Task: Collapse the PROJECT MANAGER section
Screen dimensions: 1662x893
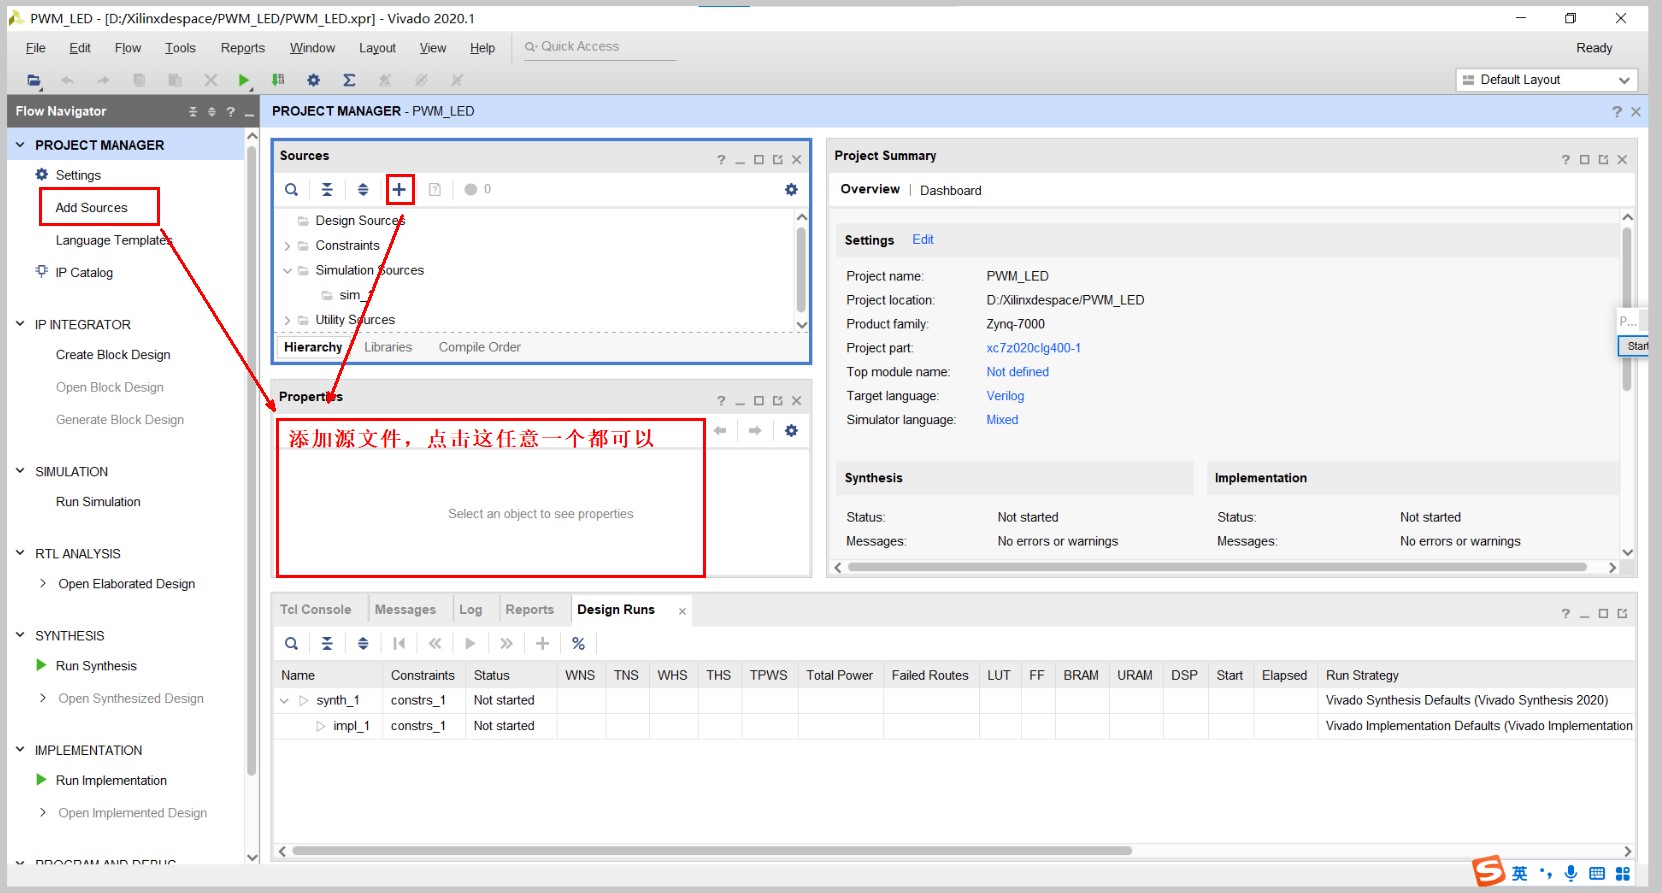Action: 20,145
